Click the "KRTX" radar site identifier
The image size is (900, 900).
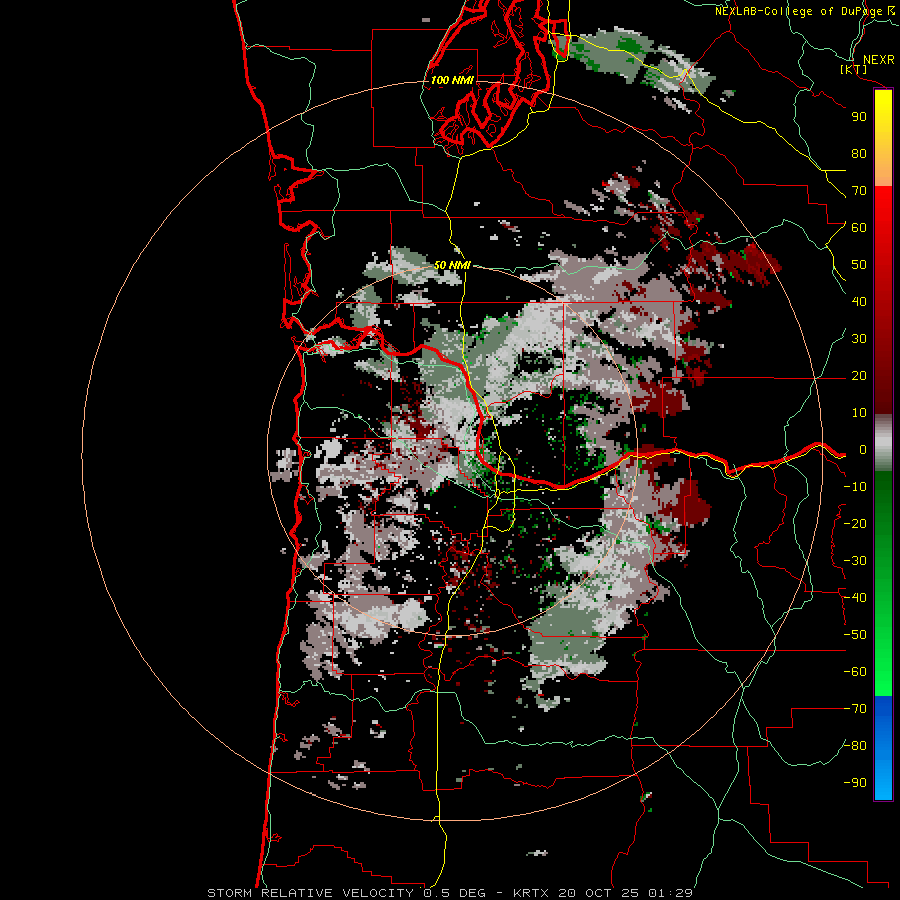pos(531,893)
